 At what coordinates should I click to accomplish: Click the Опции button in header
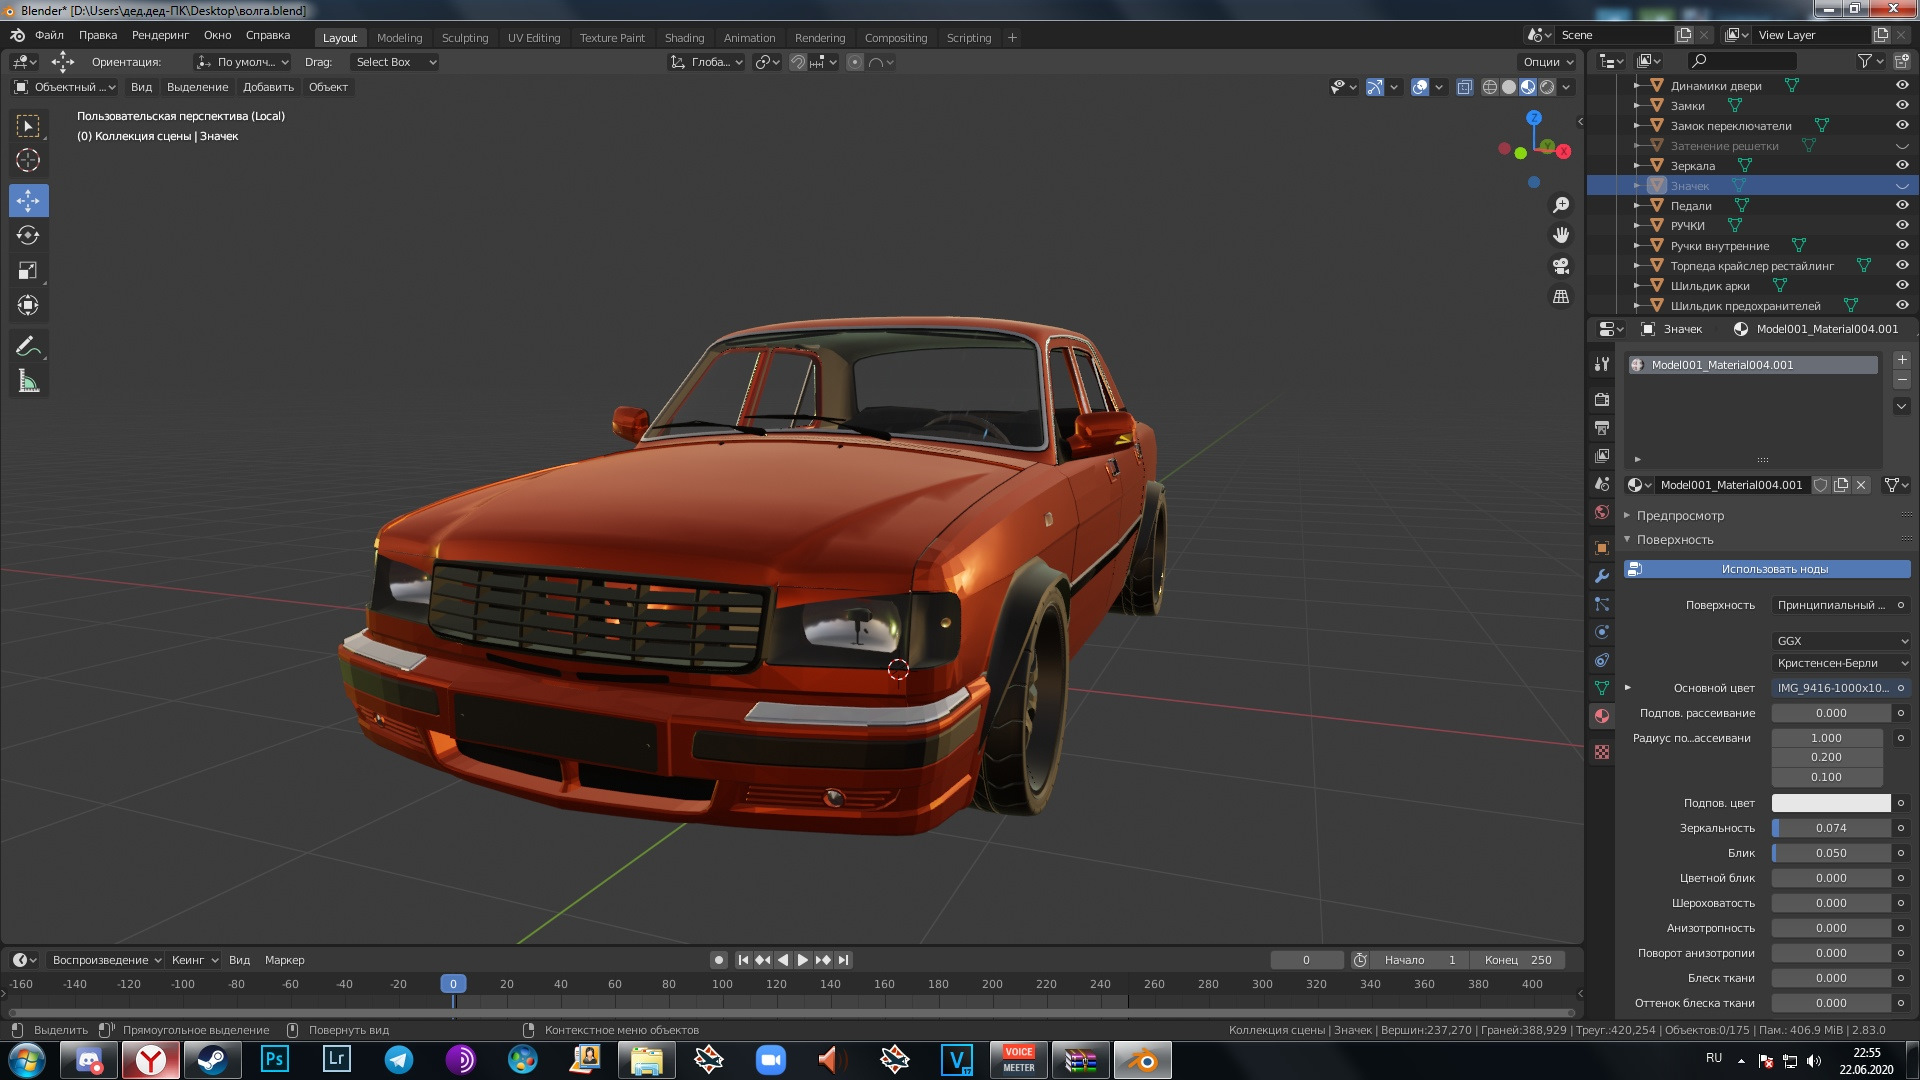1547,62
